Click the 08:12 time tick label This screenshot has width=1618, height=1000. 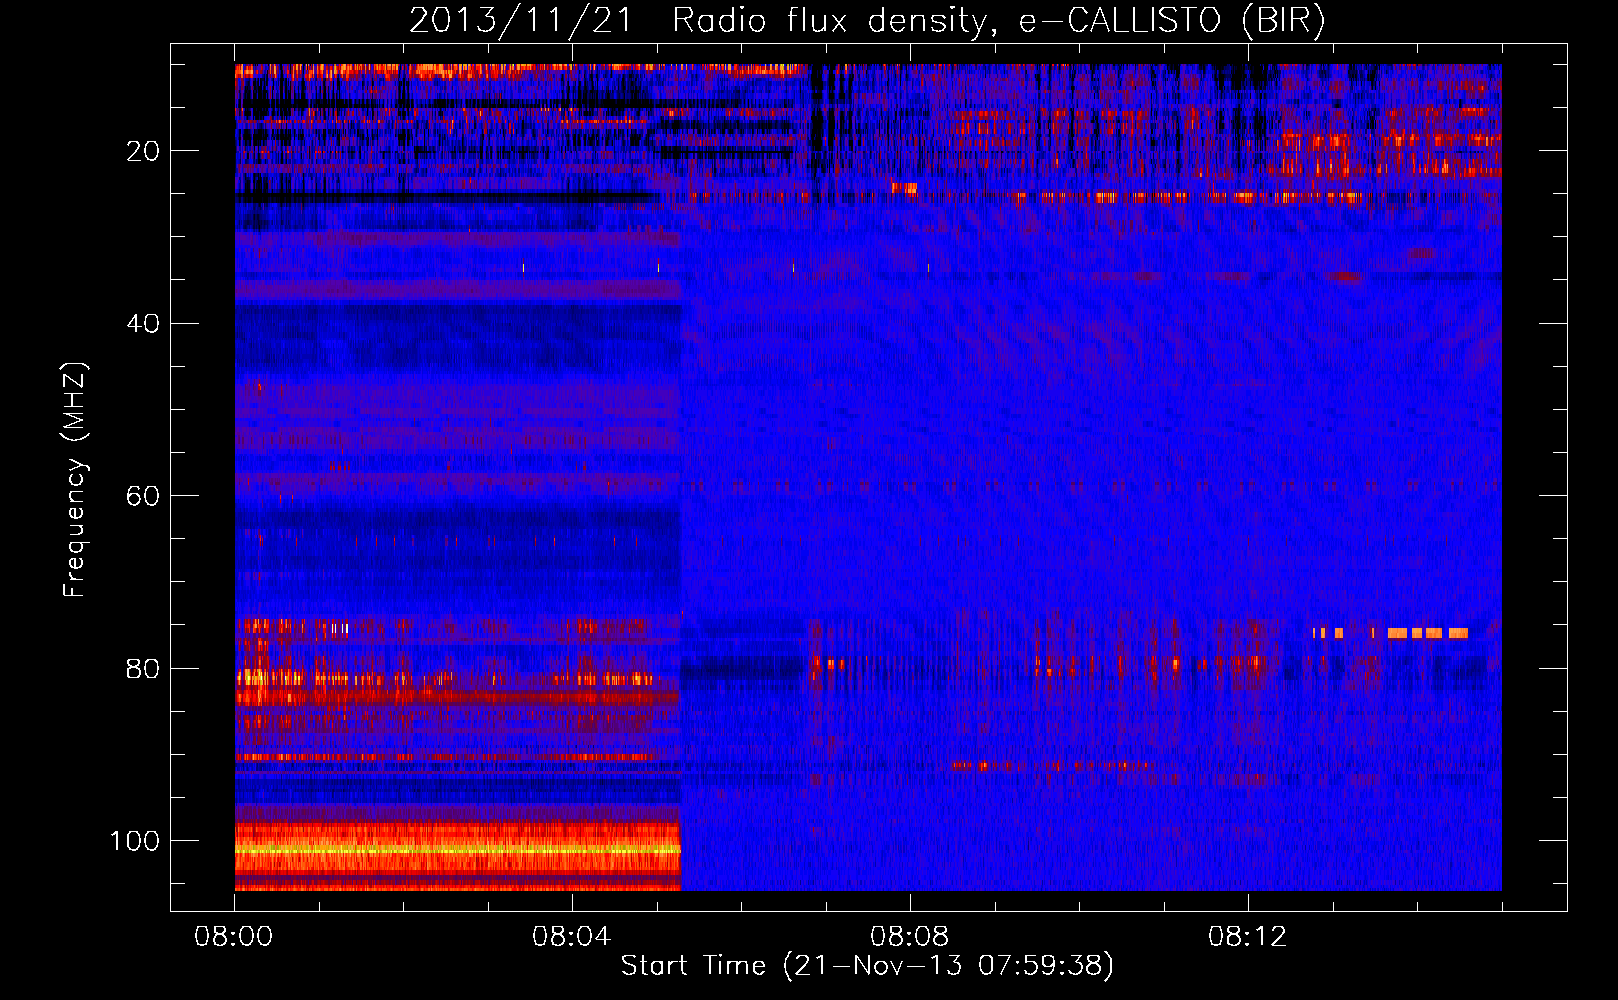[x=1247, y=937]
